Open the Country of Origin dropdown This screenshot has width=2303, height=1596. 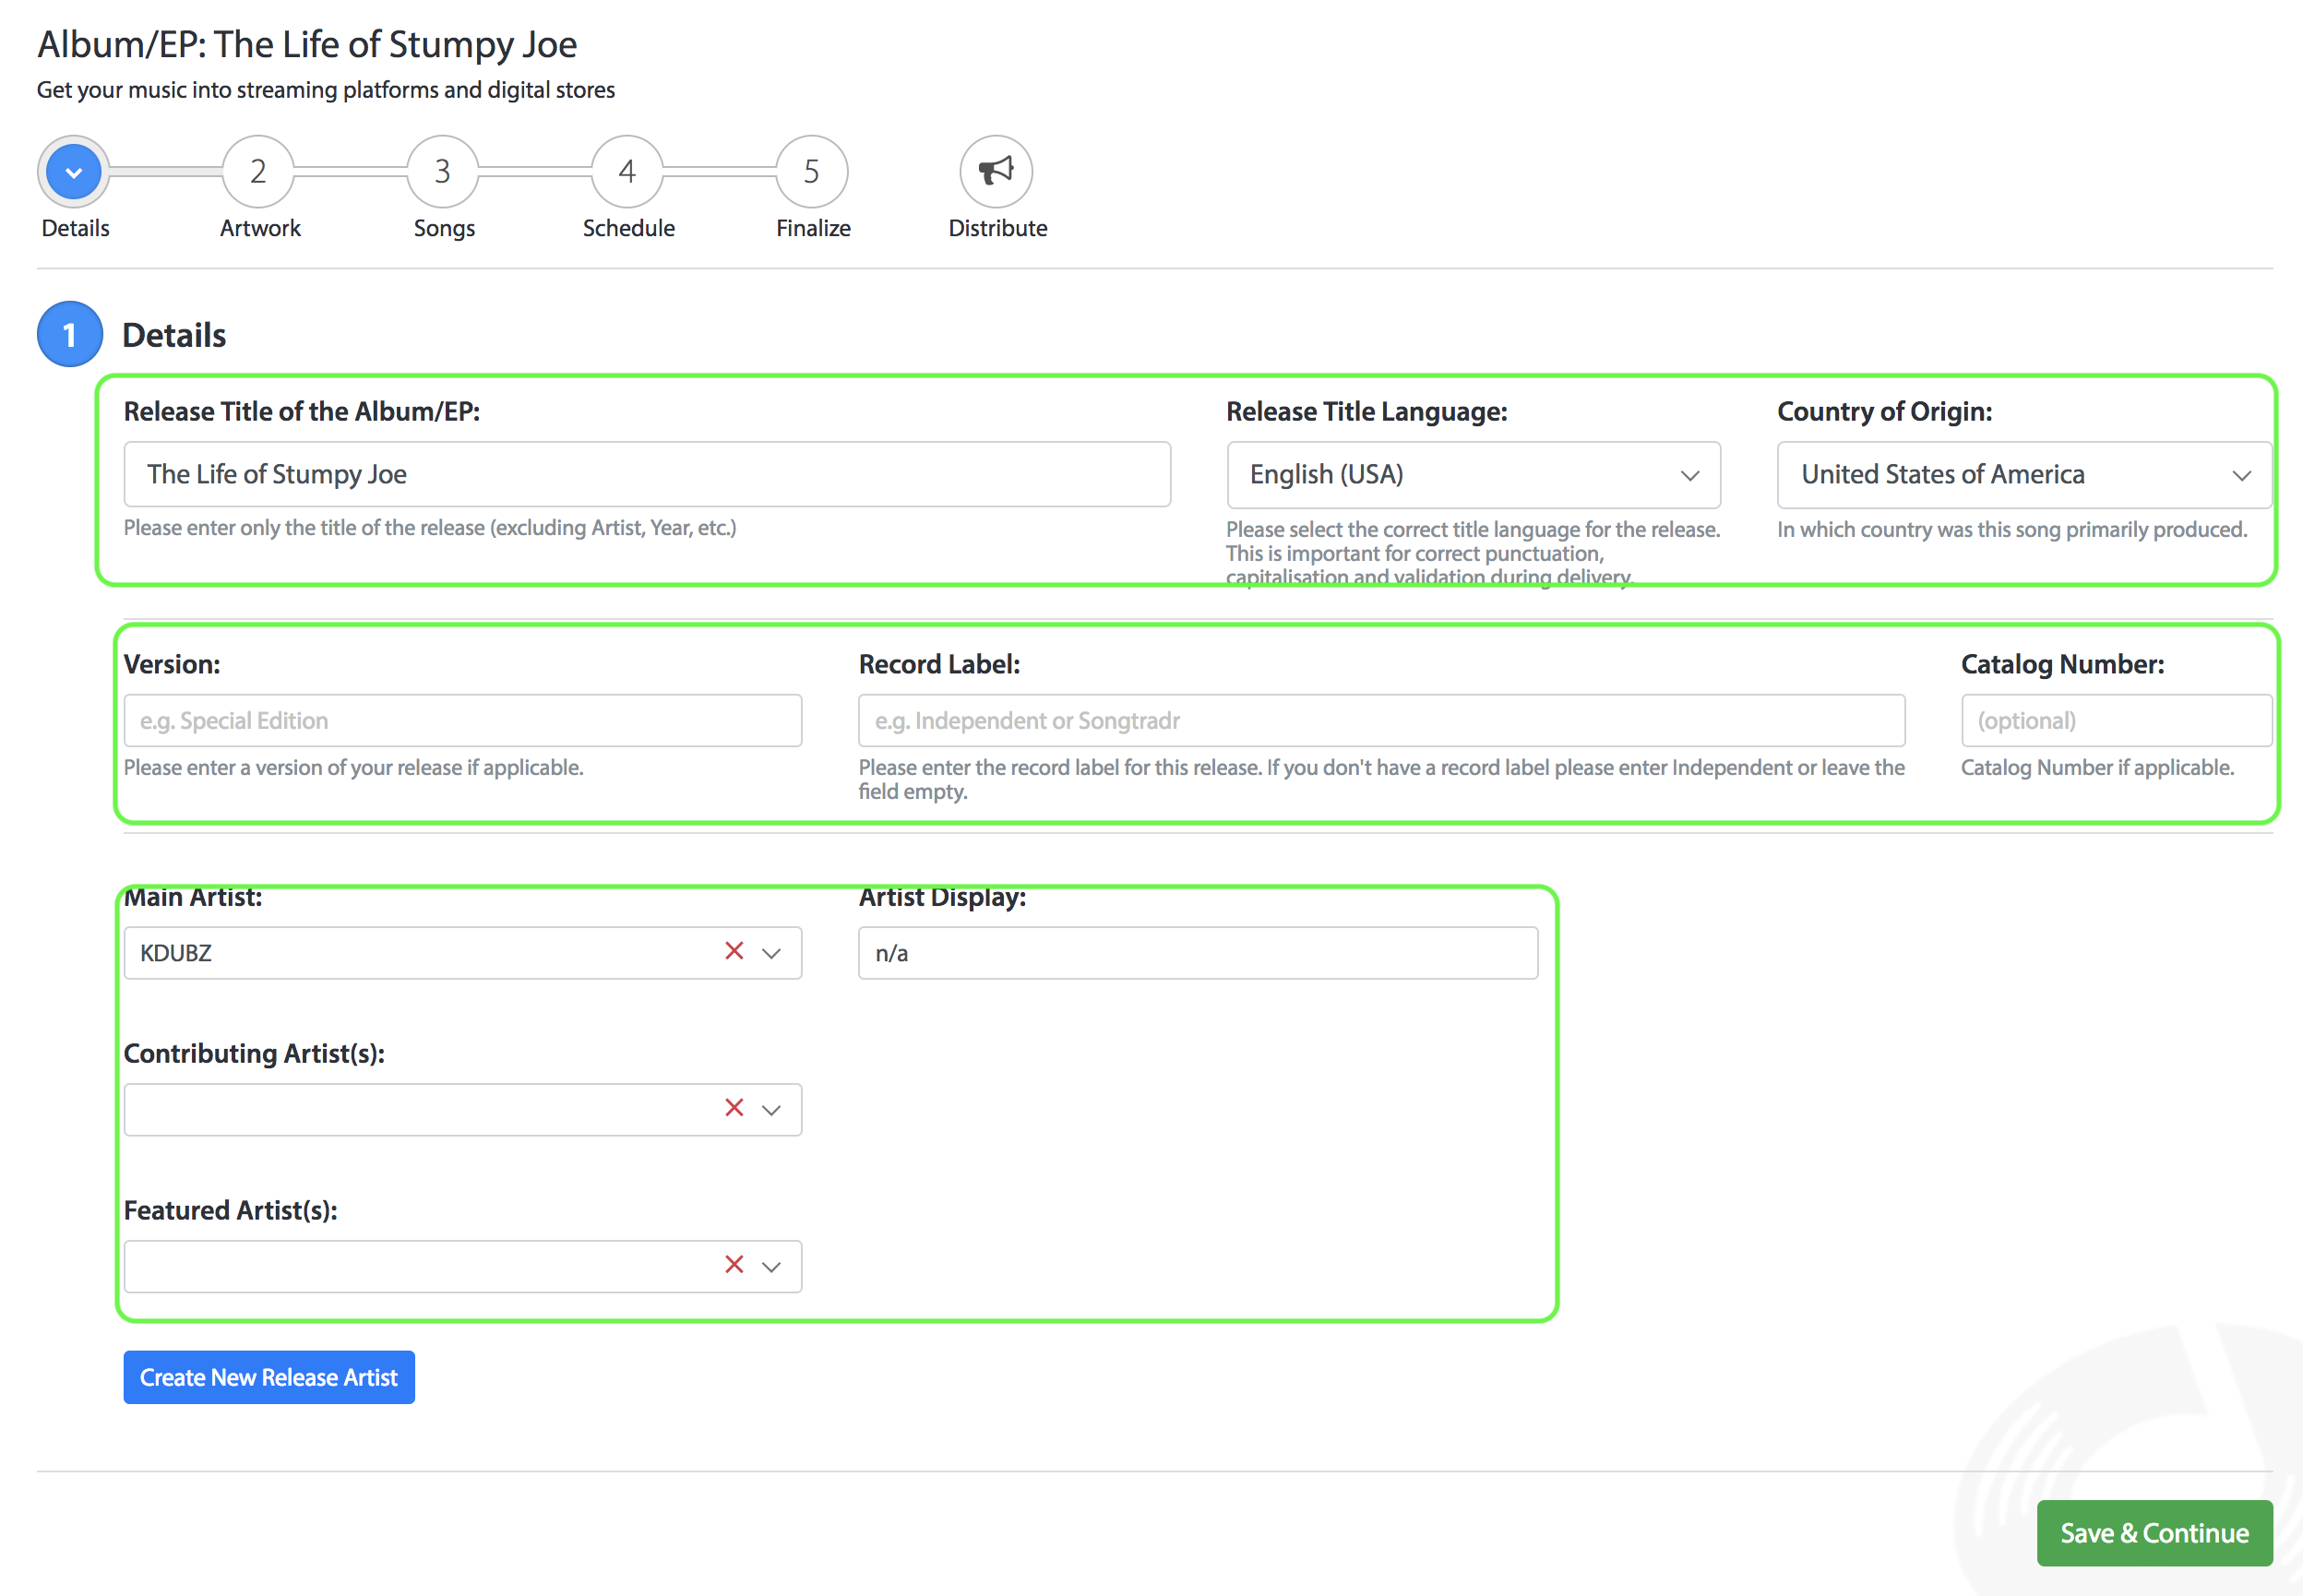click(x=2024, y=475)
